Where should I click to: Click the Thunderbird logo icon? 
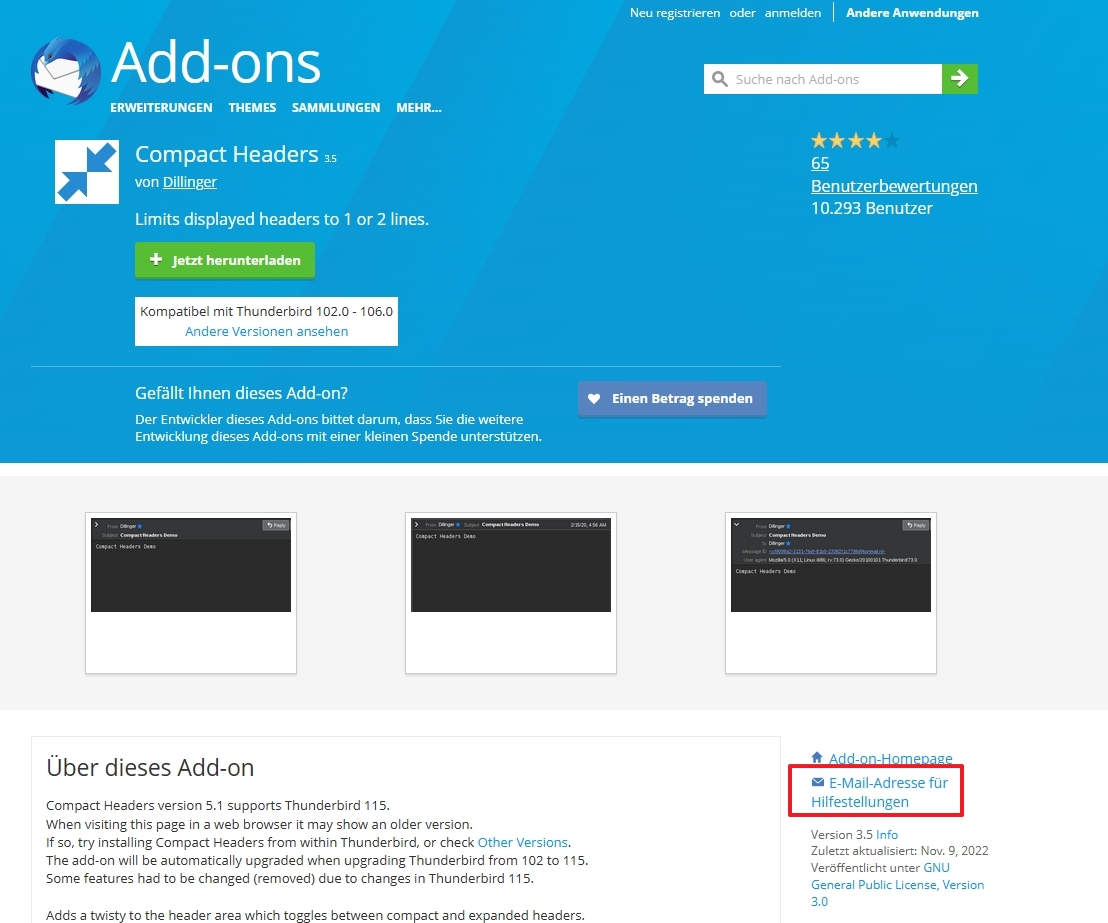coord(66,71)
